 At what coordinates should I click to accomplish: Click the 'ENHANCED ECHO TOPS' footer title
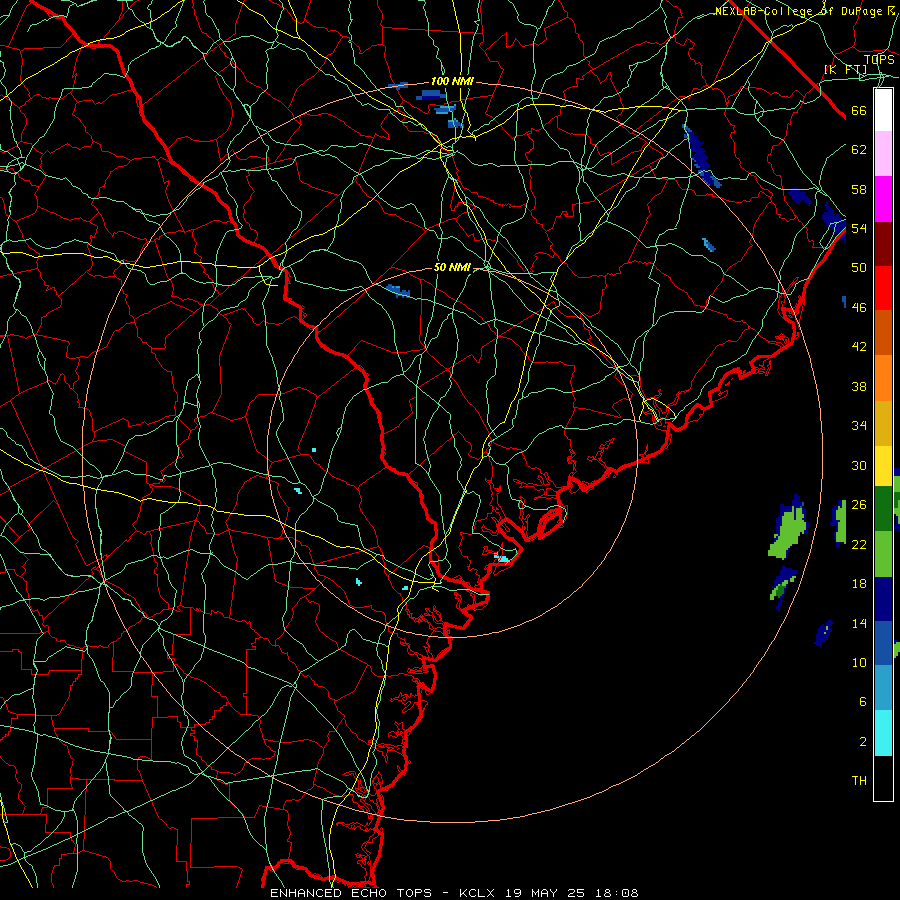click(x=351, y=893)
